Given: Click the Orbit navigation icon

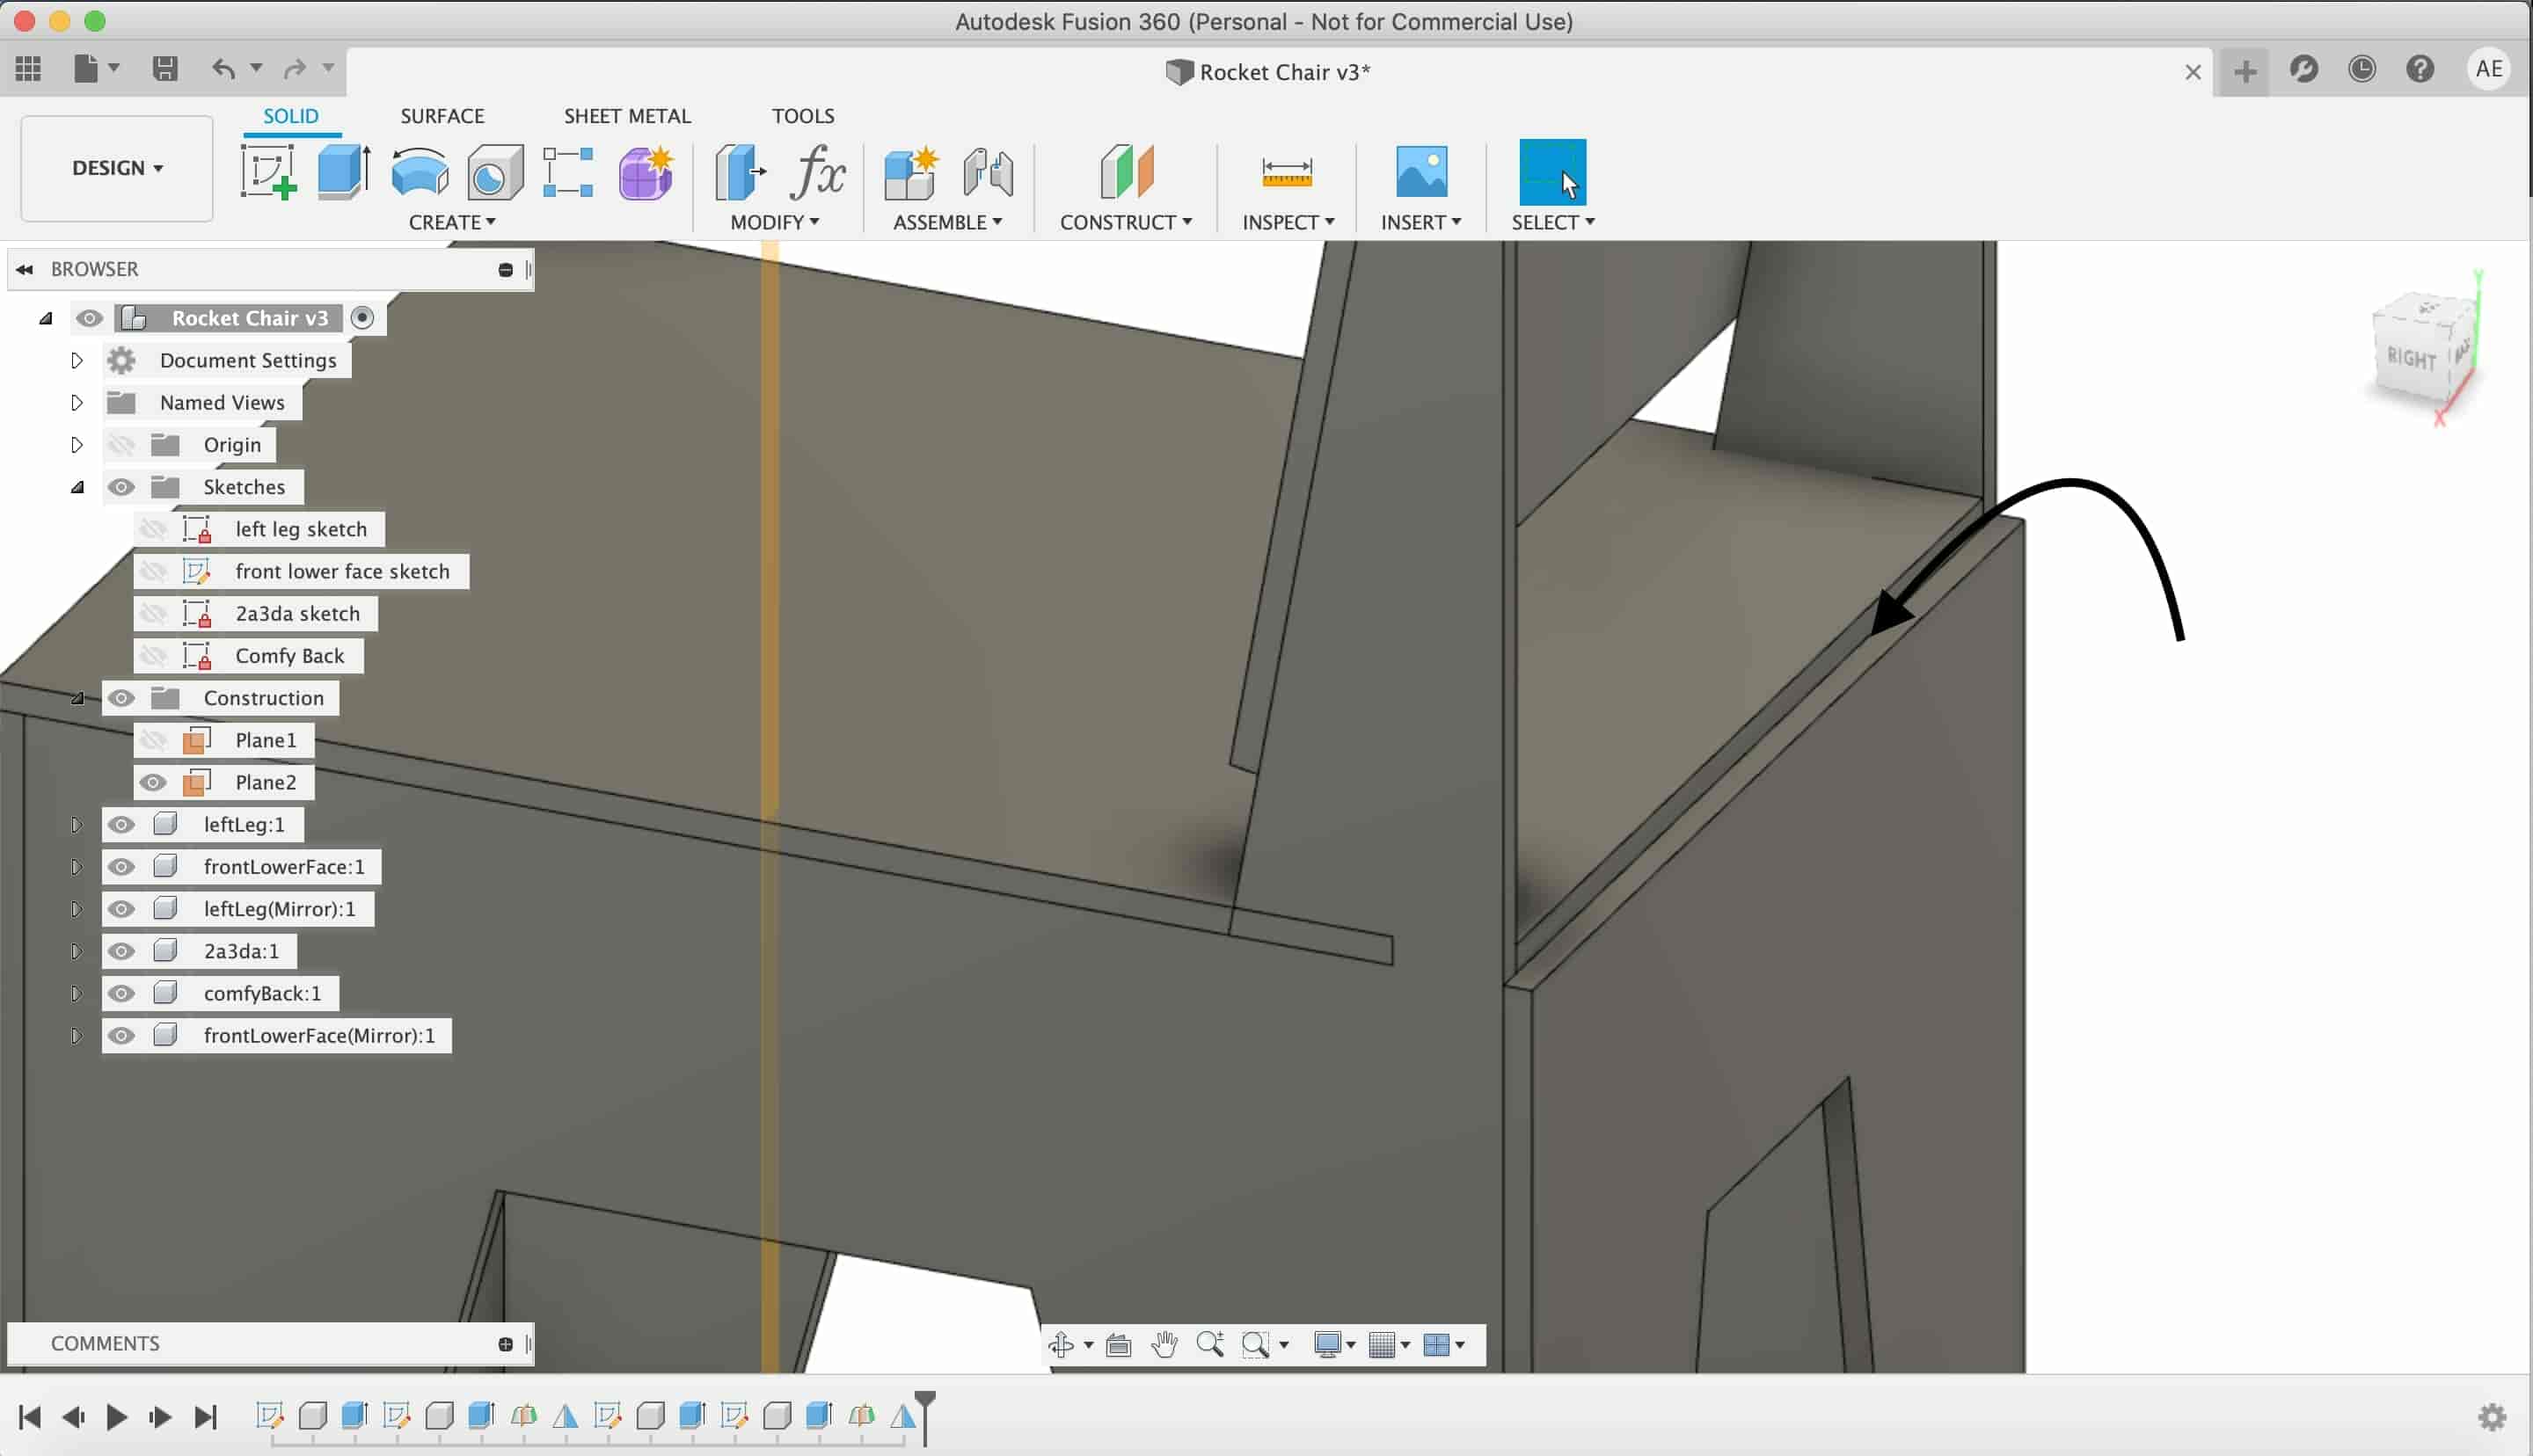Looking at the screenshot, I should [1061, 1345].
